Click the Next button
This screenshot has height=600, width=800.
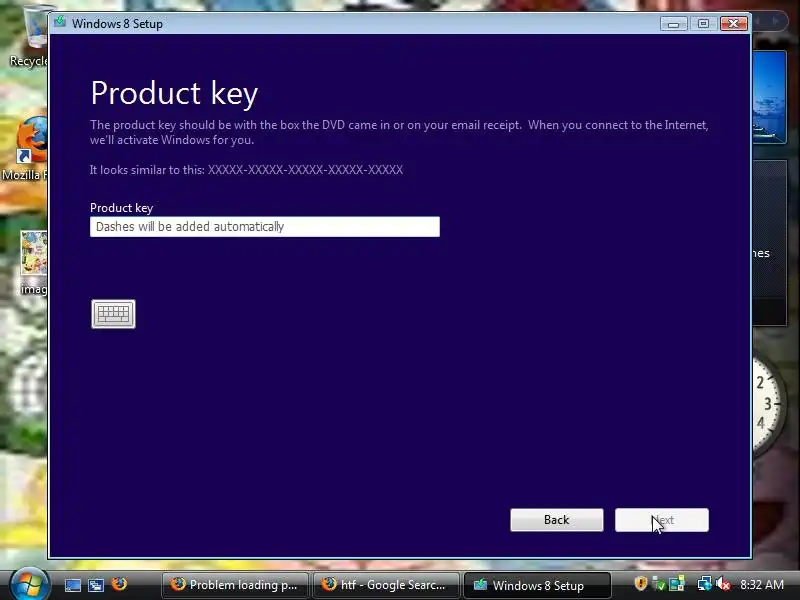pos(662,520)
